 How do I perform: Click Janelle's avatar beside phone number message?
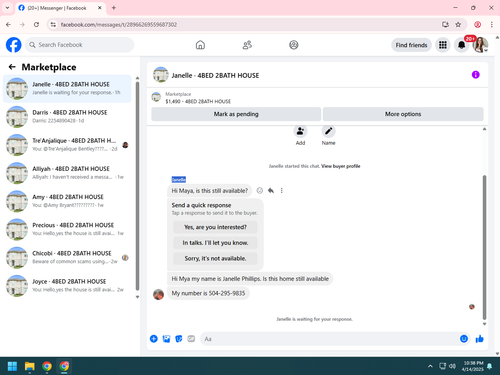click(158, 294)
